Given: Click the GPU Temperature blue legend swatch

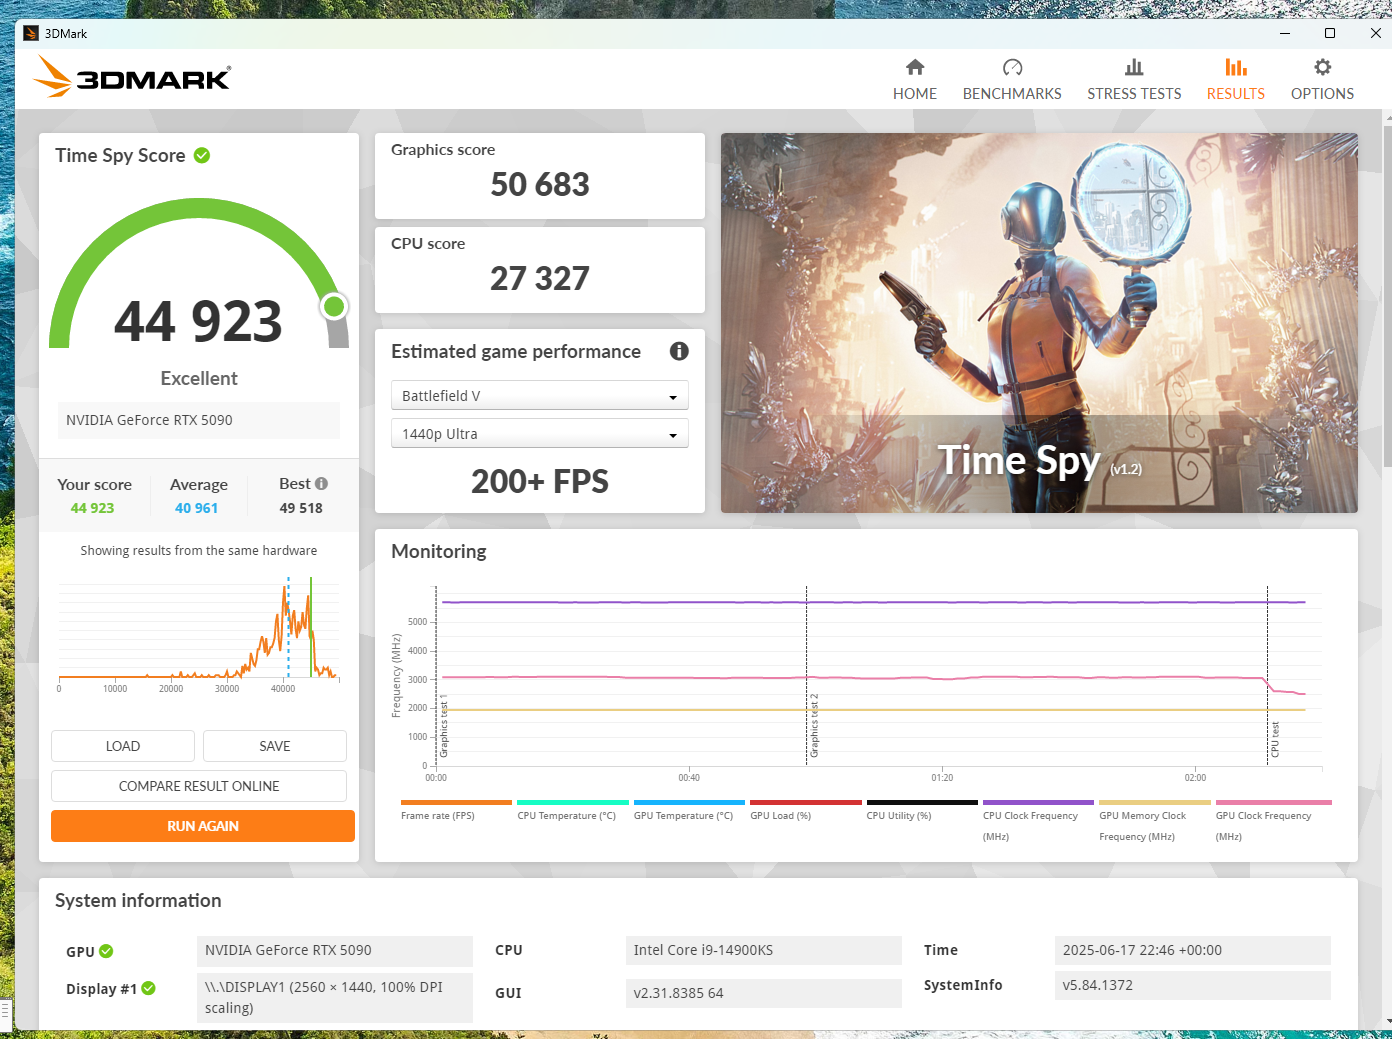Looking at the screenshot, I should point(689,802).
